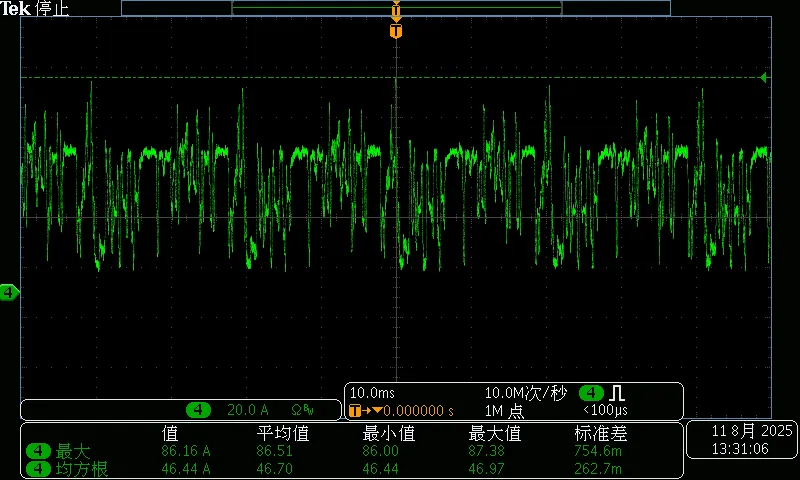The width and height of the screenshot is (800, 480).
Task: Click the 262.7m standard deviation value
Action: pos(598,468)
